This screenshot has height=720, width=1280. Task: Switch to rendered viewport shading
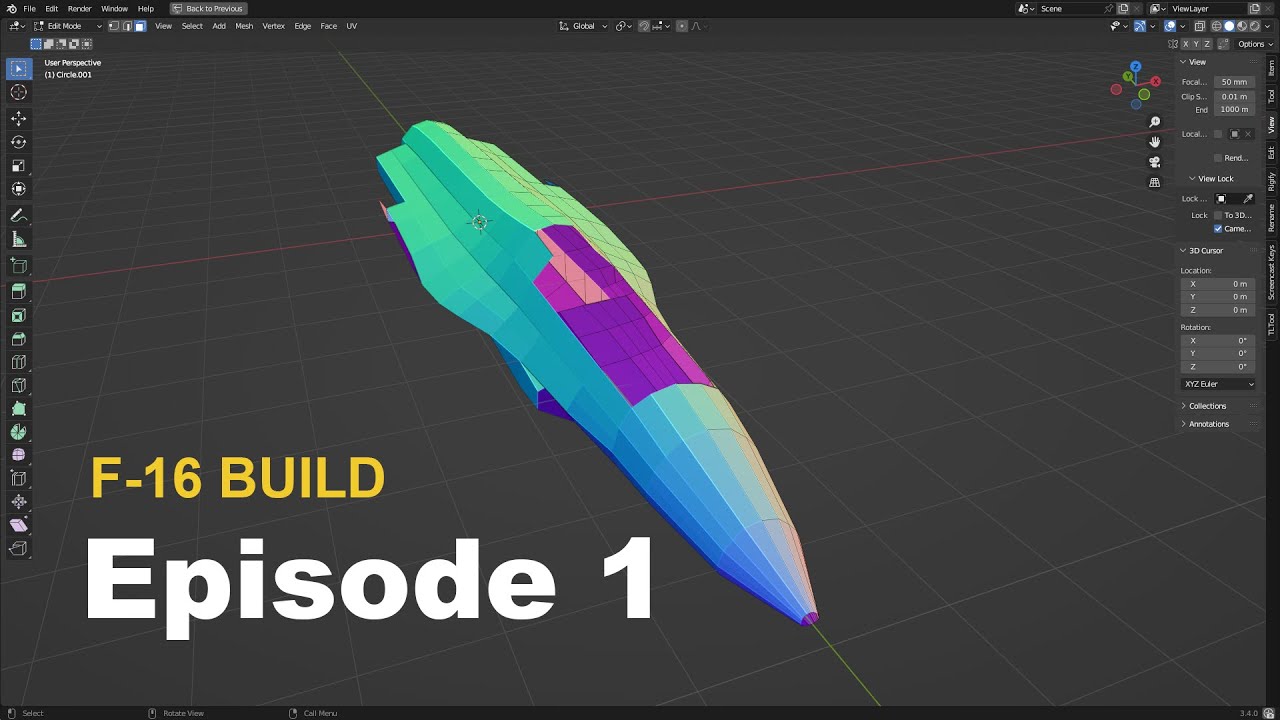[1254, 26]
